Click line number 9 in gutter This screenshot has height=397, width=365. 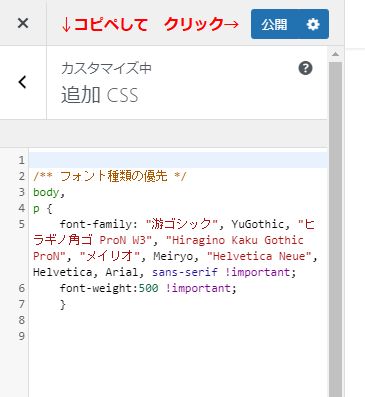(x=22, y=336)
